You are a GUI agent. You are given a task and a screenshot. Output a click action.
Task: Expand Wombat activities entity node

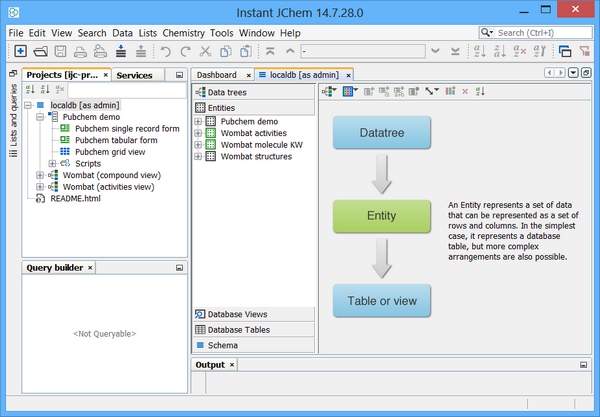198,133
